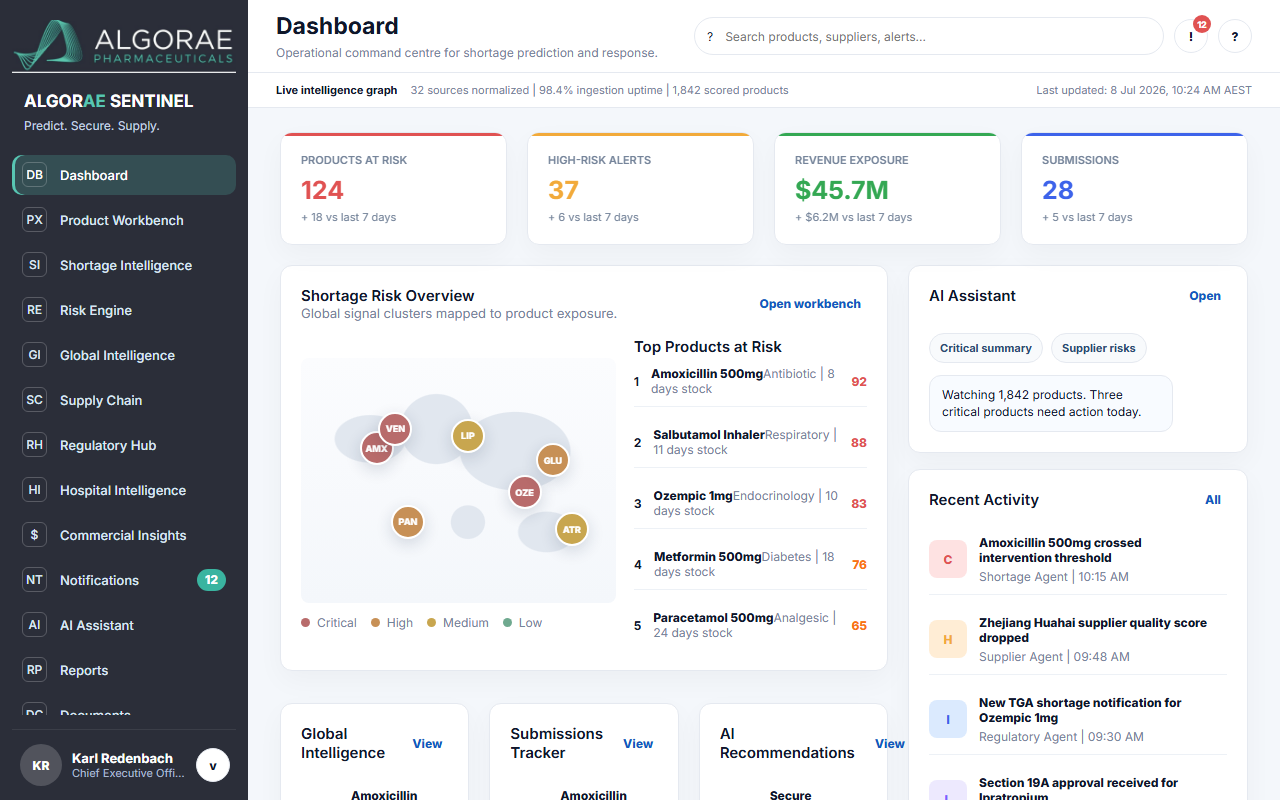The height and width of the screenshot is (800, 1280).
Task: Select the Salbutamol Inhaler risk row
Action: (750, 442)
